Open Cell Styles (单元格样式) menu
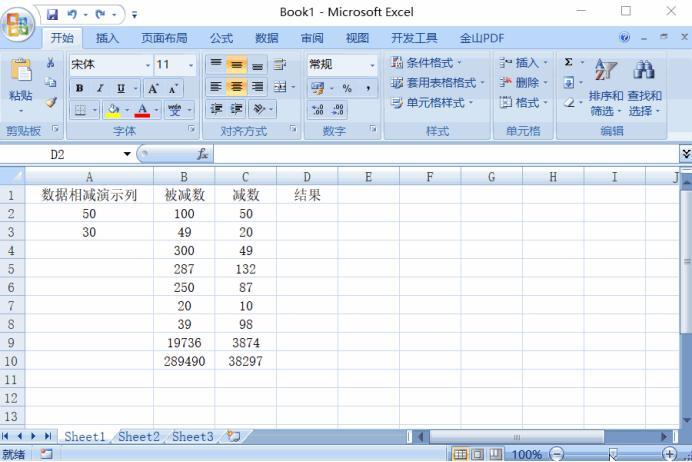 pos(432,103)
